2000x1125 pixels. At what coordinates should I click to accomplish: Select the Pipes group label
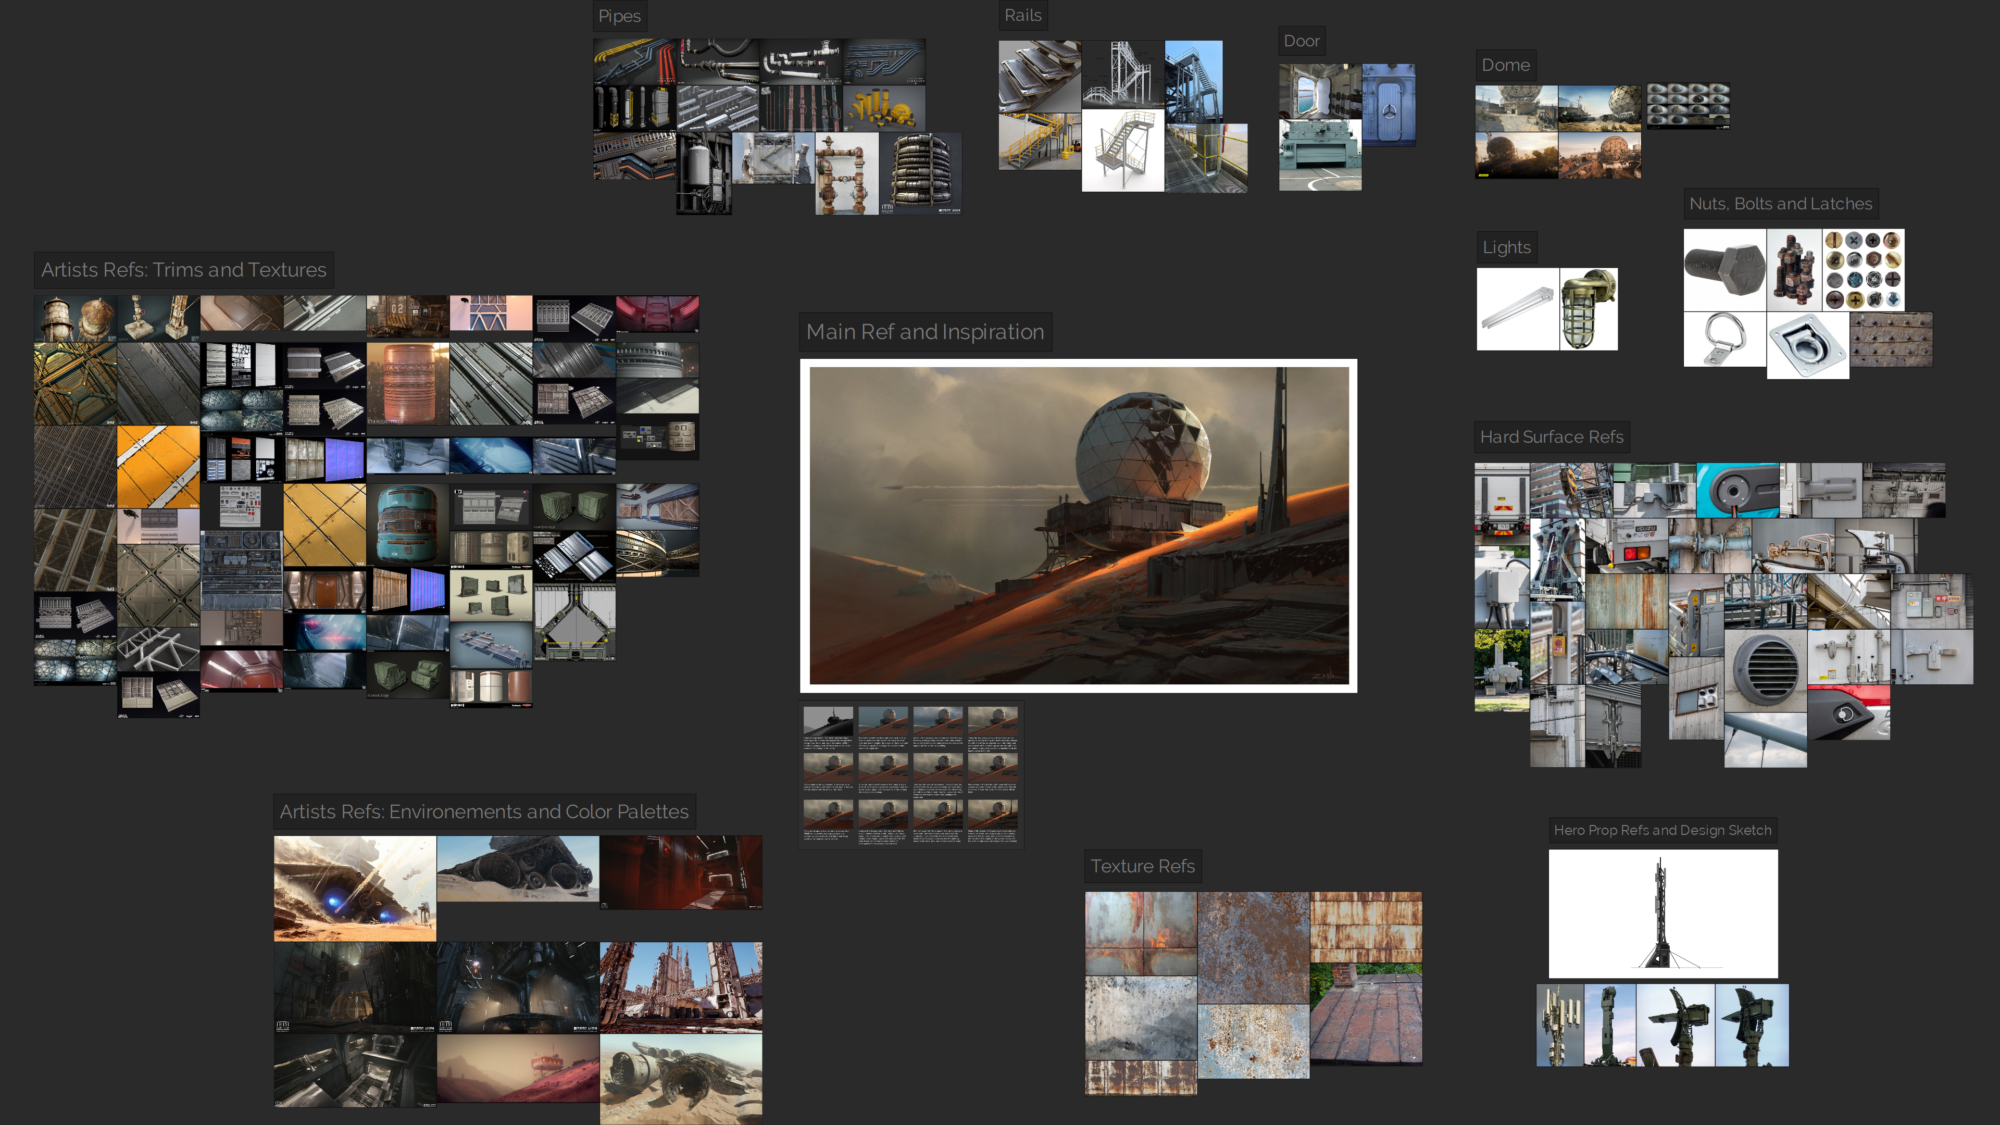619,16
